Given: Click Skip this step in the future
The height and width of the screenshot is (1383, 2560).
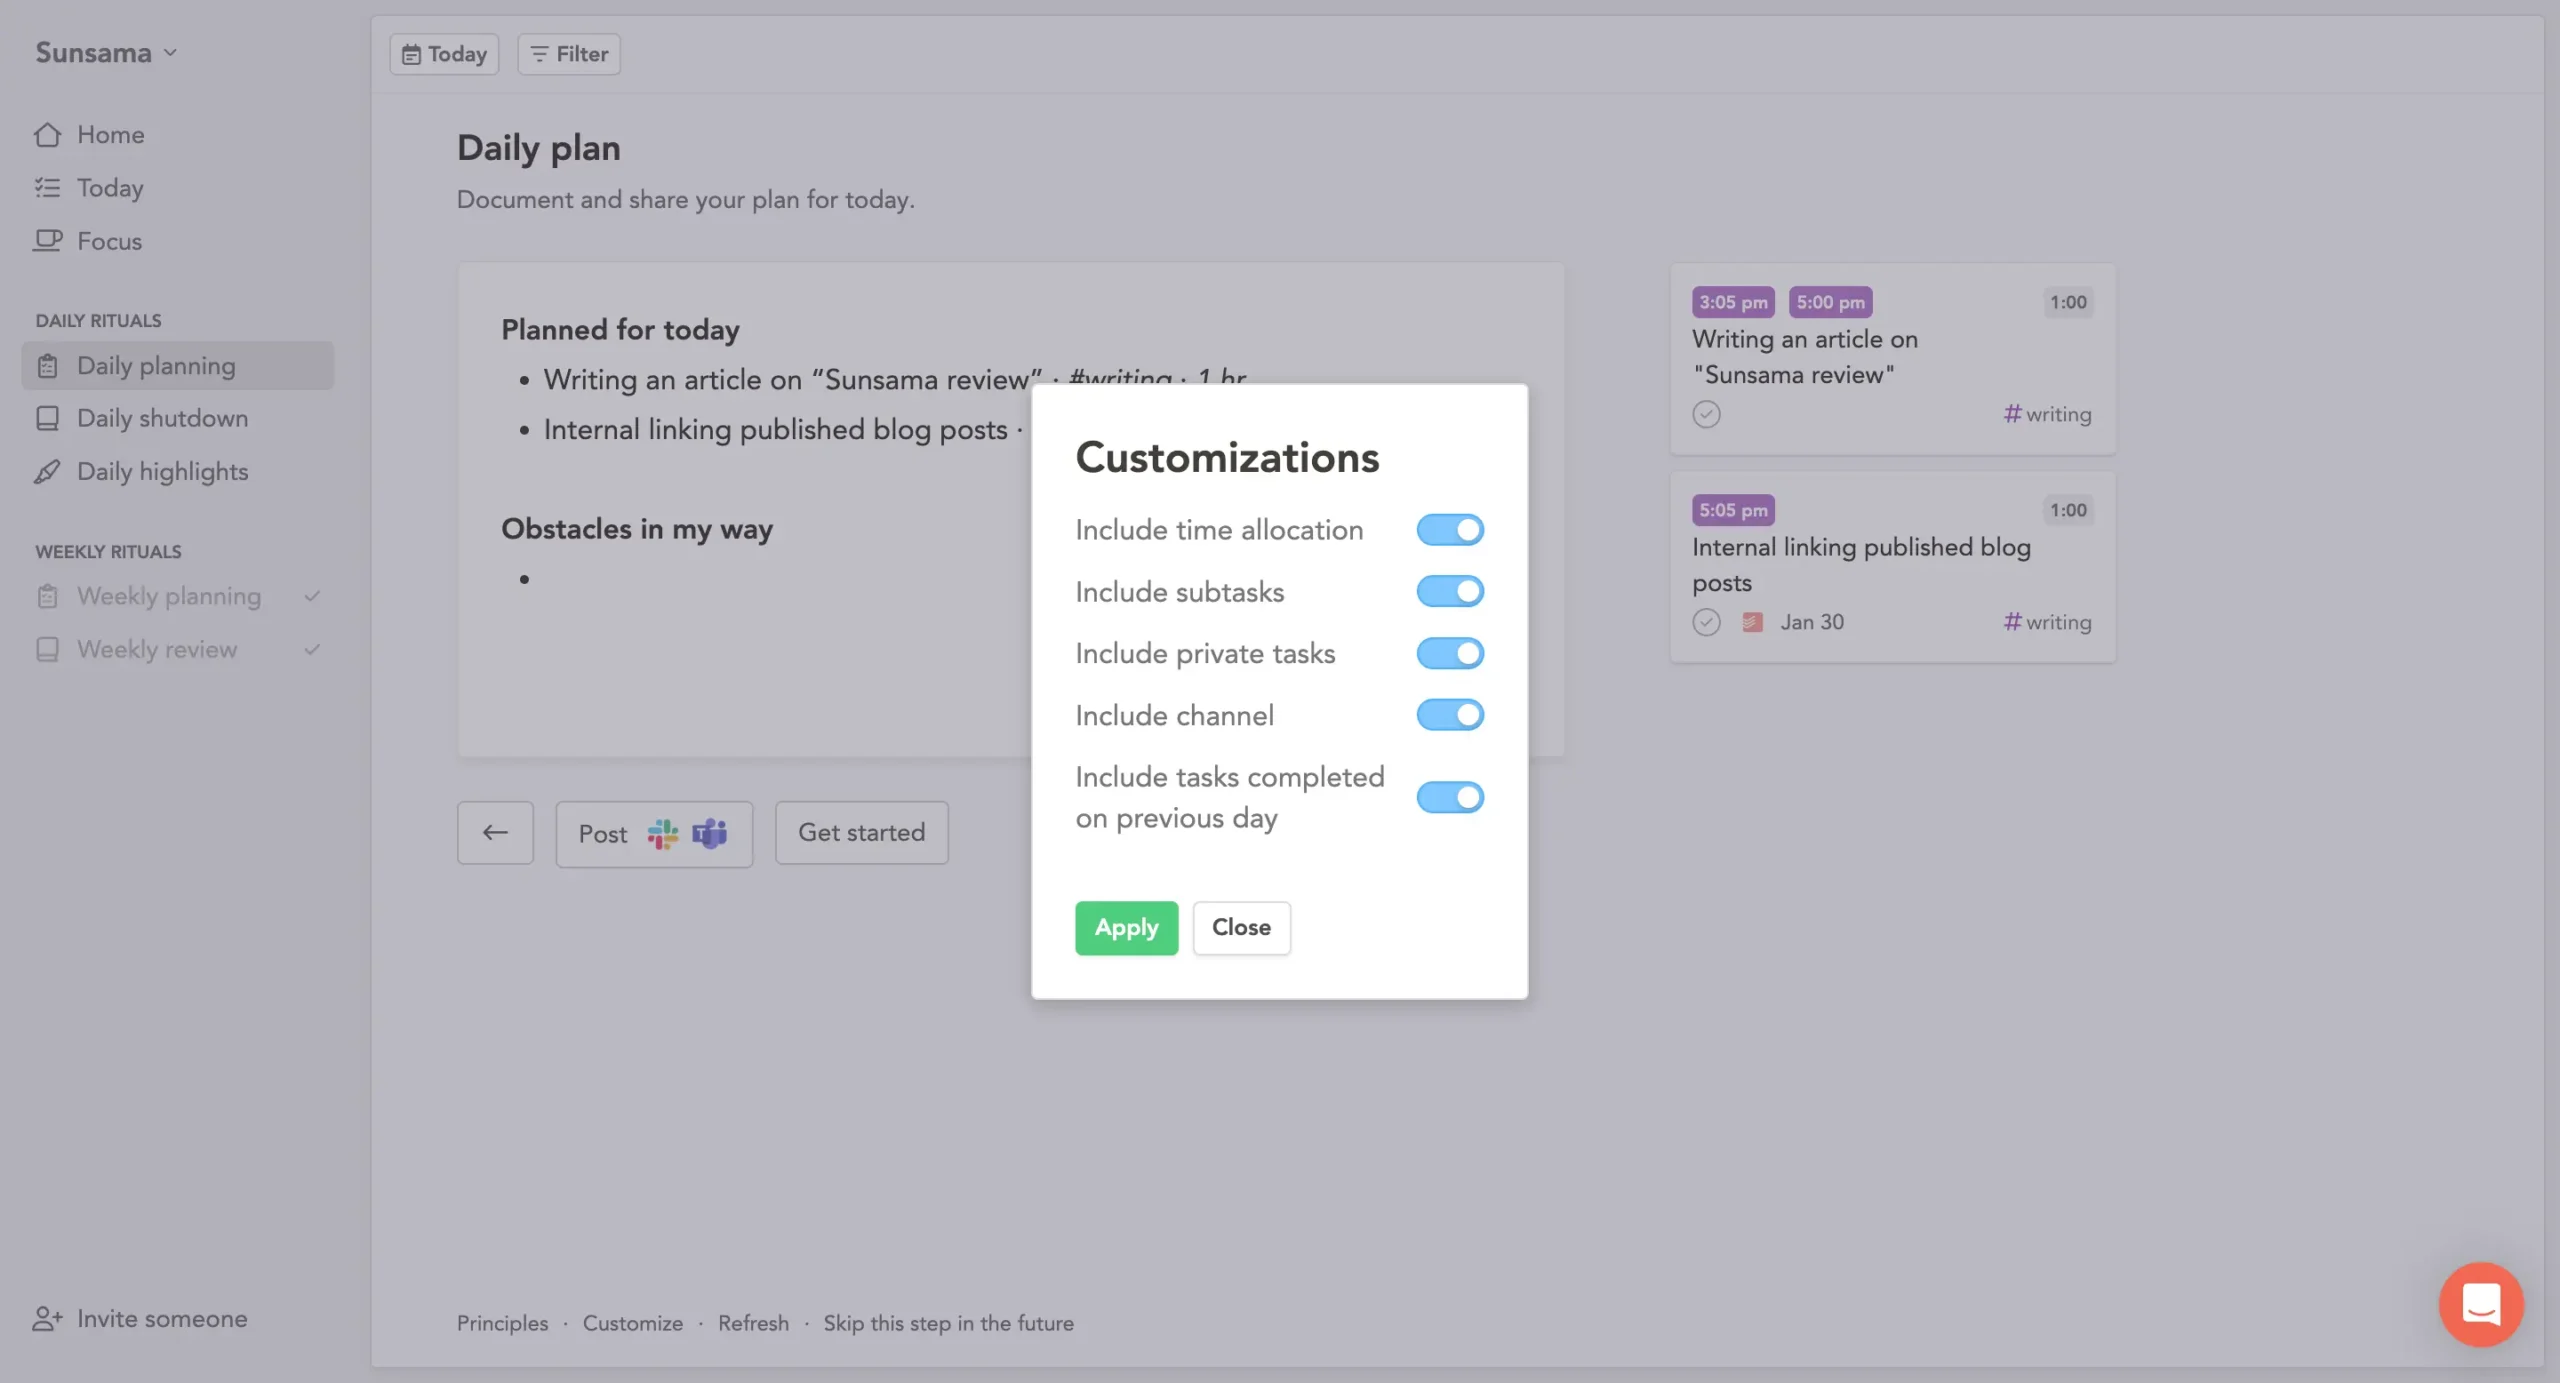Looking at the screenshot, I should tap(948, 1322).
